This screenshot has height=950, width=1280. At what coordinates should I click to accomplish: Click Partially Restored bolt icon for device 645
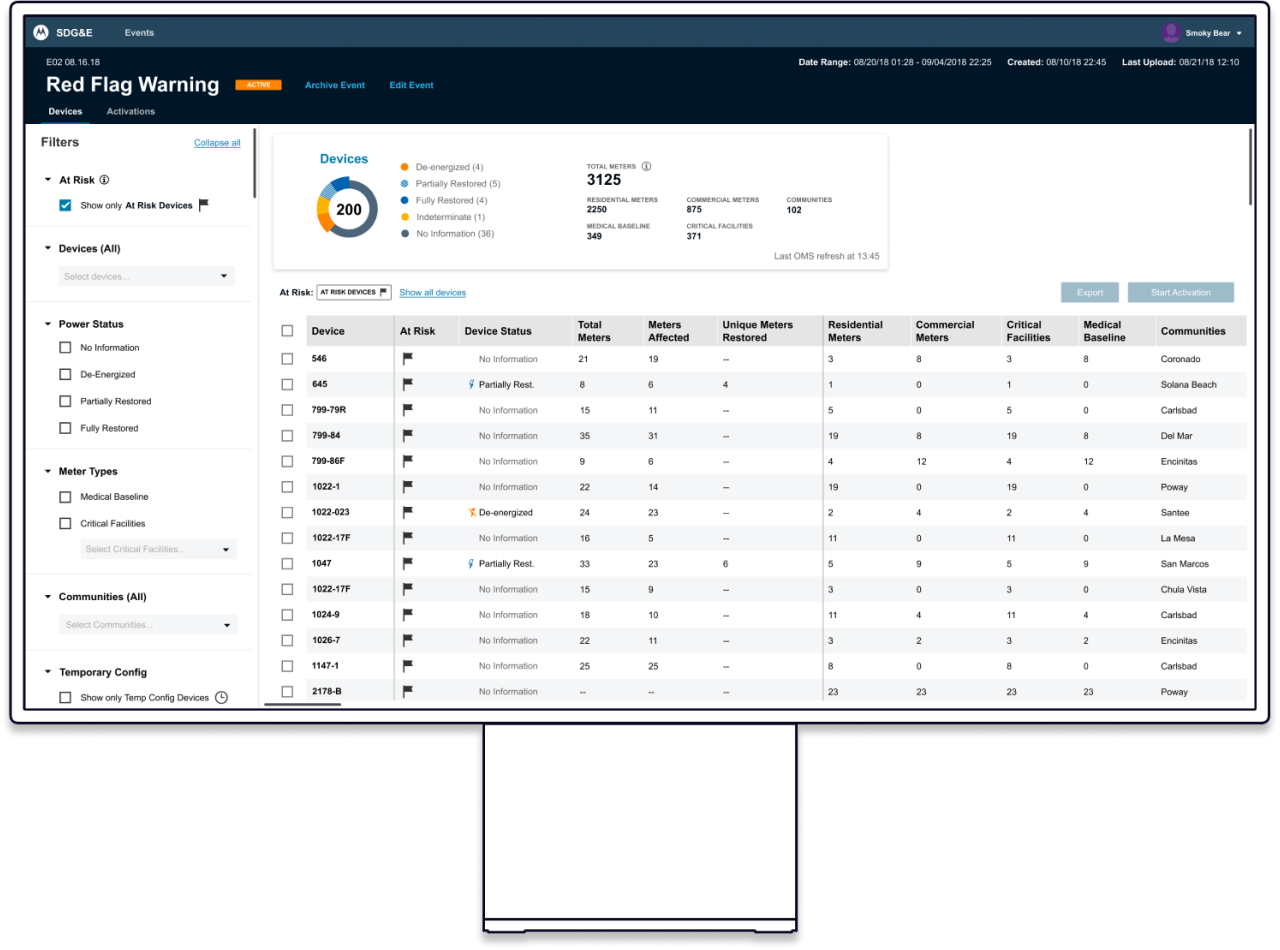[472, 384]
